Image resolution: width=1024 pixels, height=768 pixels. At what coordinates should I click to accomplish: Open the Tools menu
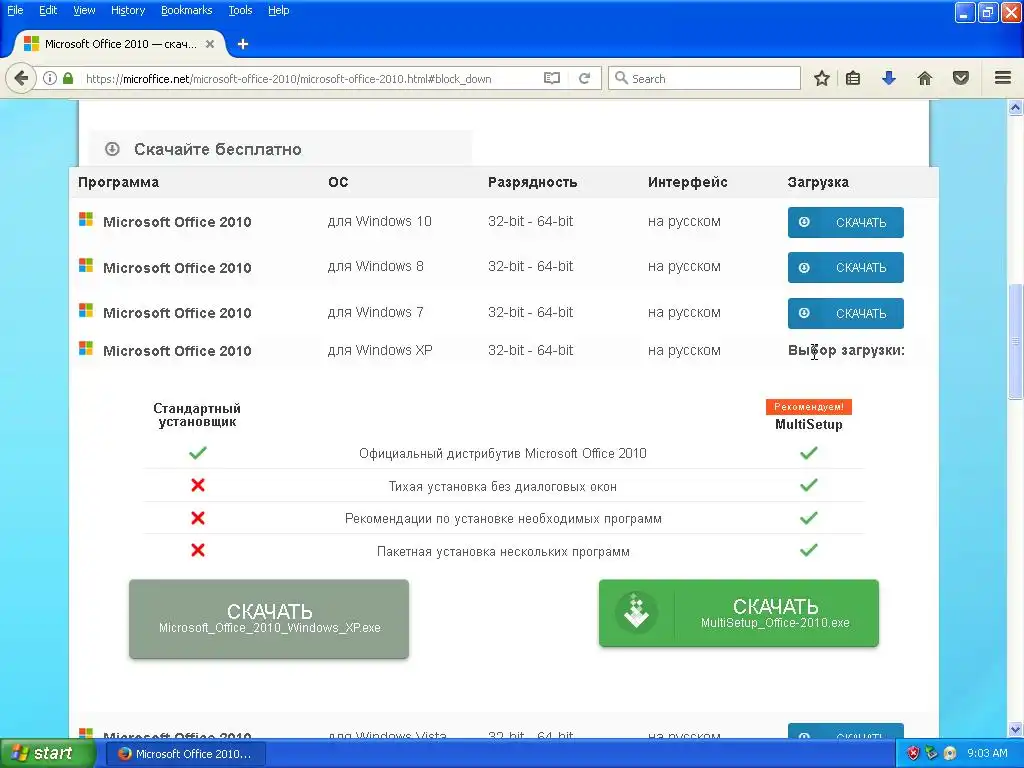(x=240, y=10)
